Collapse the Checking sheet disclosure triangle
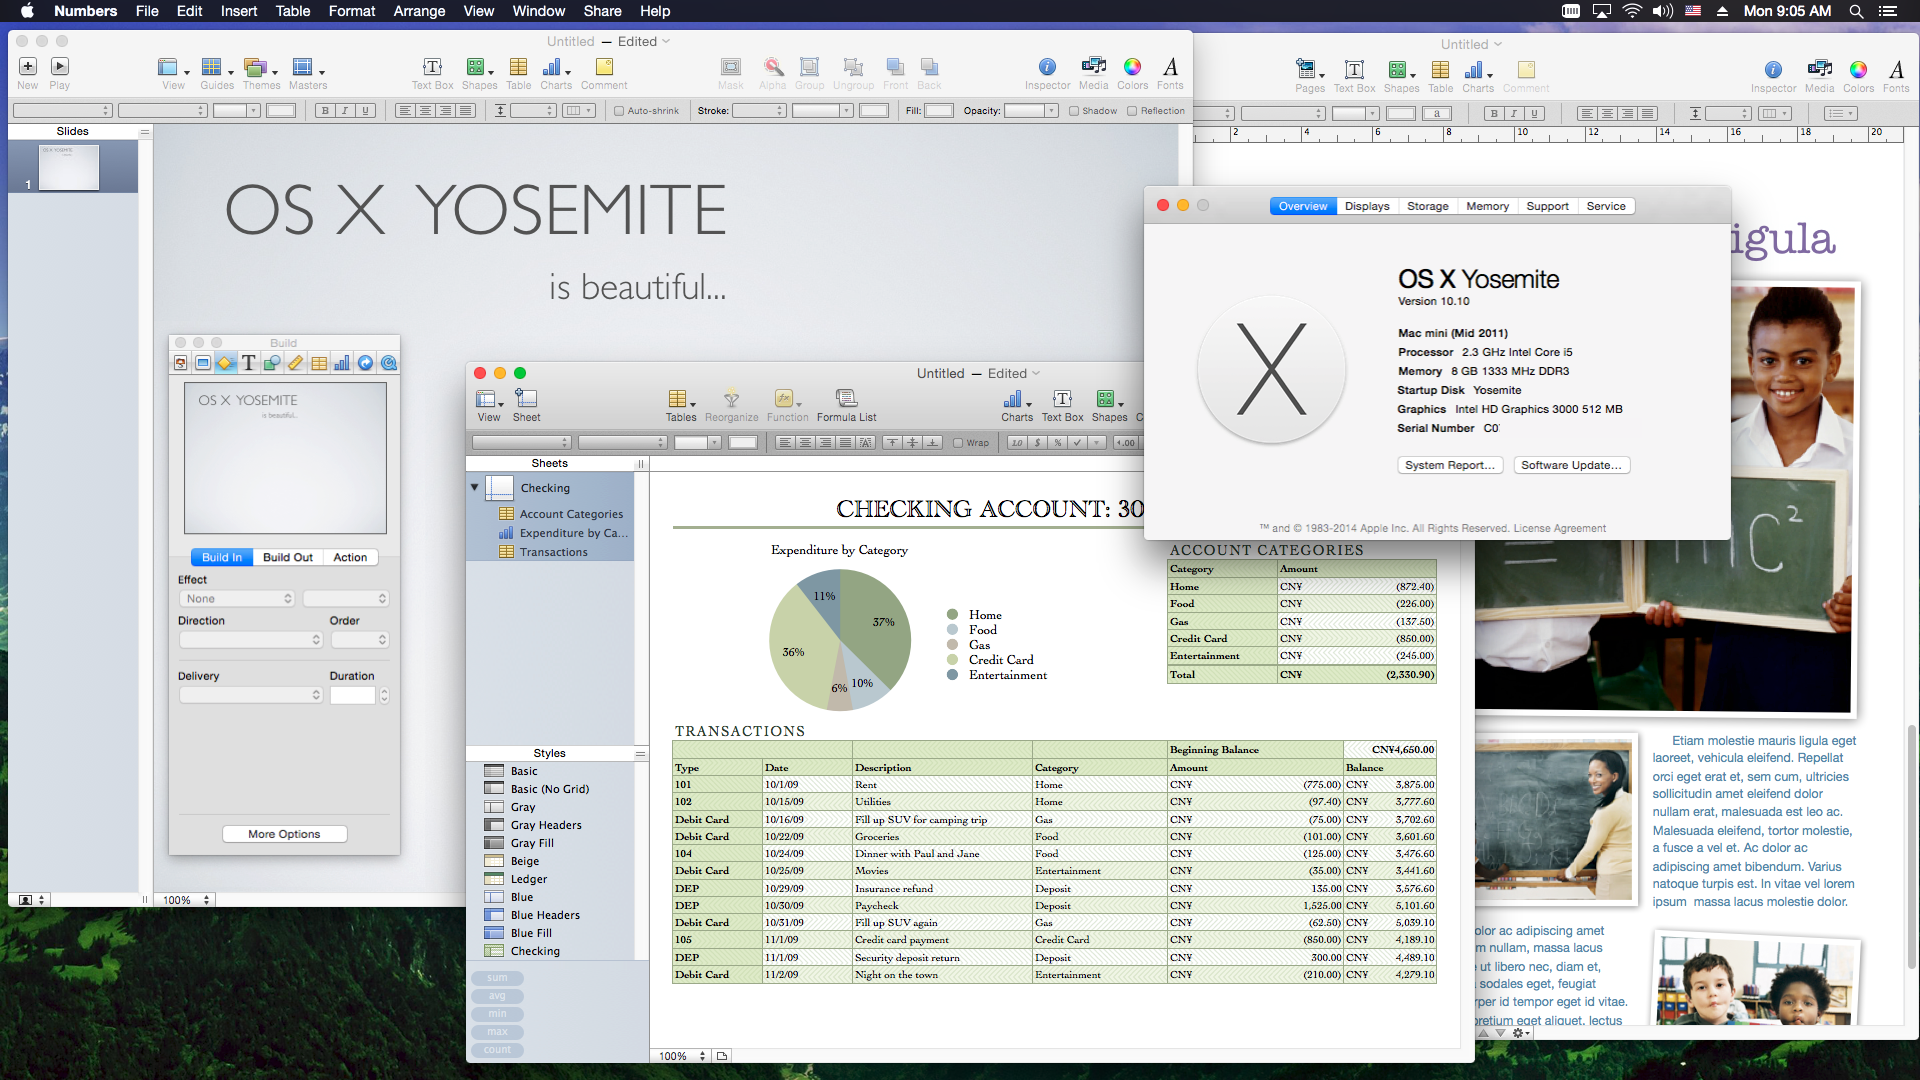Viewport: 1920px width, 1080px height. coord(474,487)
